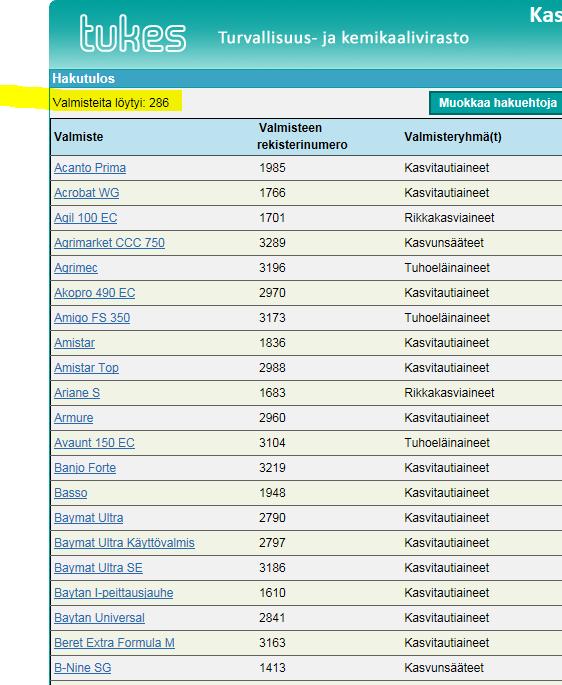
Task: Click register number 2841 cell
Action: tap(272, 618)
